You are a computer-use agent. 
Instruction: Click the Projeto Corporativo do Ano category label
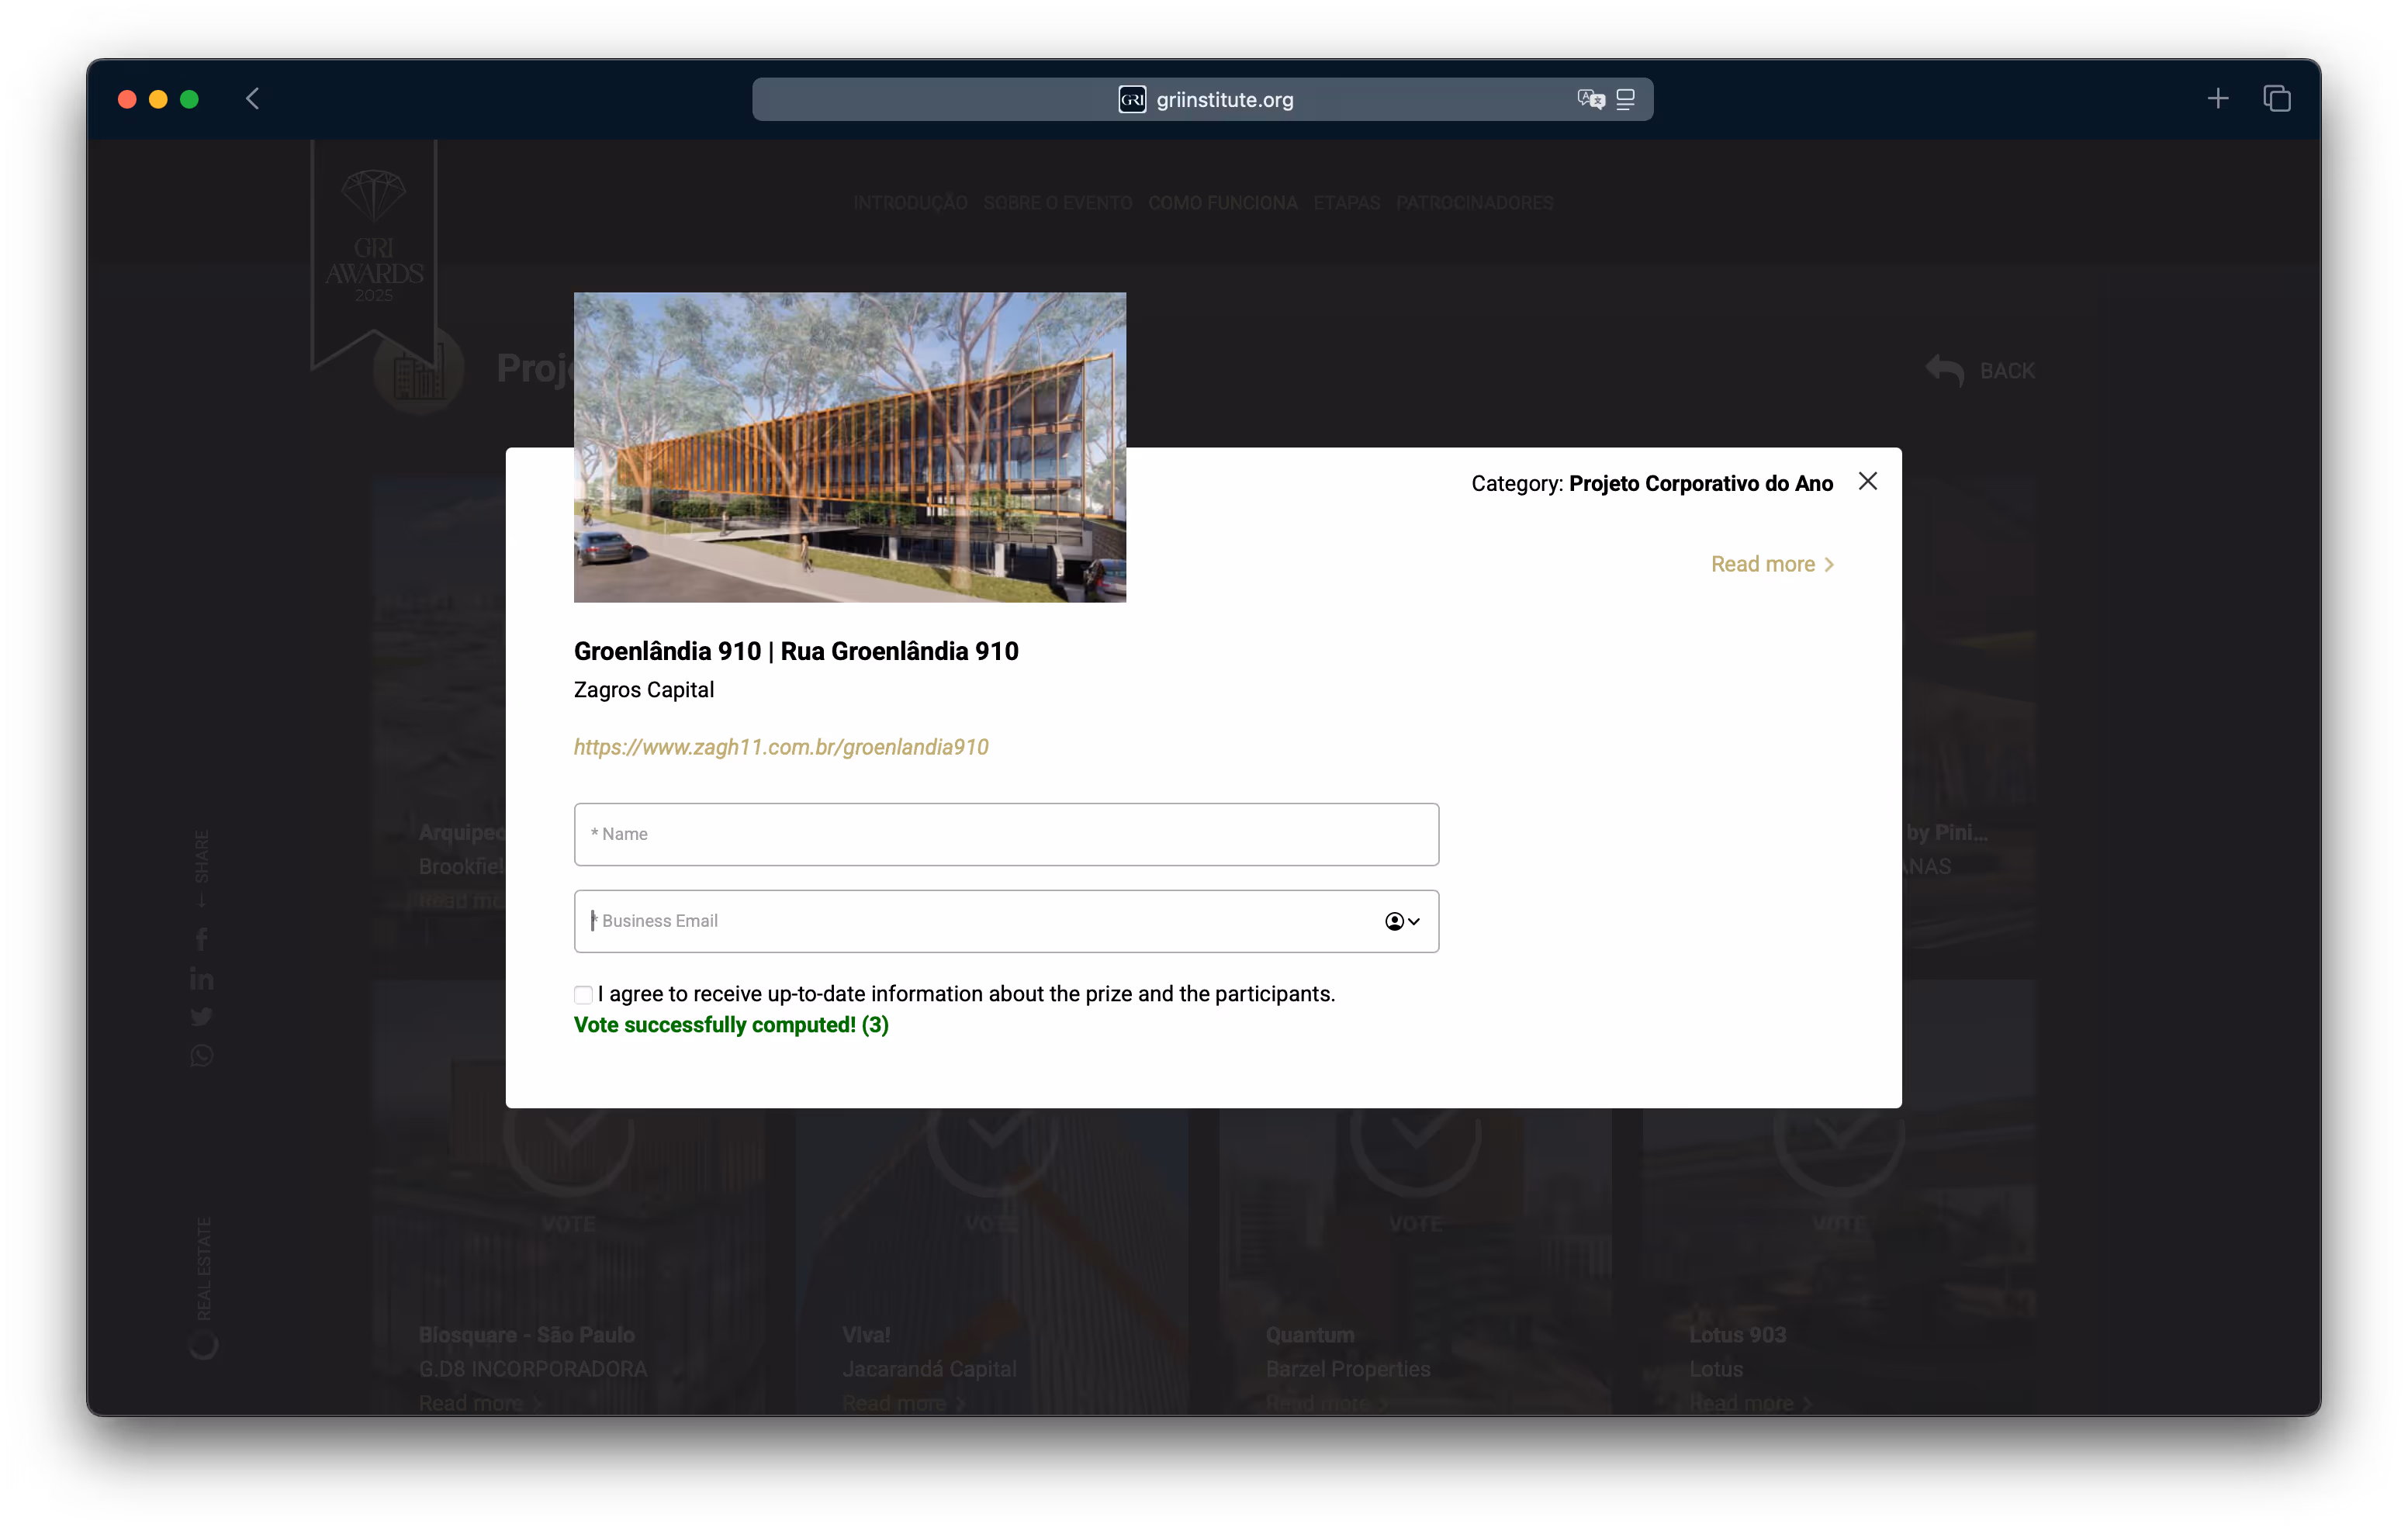pyautogui.click(x=1700, y=483)
